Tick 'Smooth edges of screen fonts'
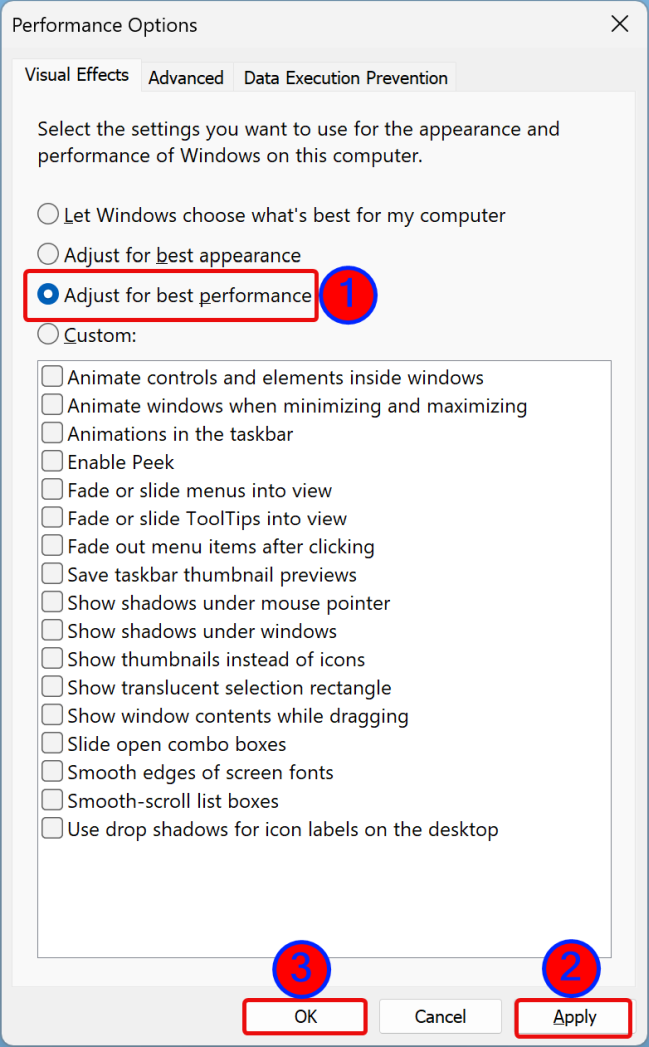Screen dimensions: 649x1047 [x=52, y=773]
